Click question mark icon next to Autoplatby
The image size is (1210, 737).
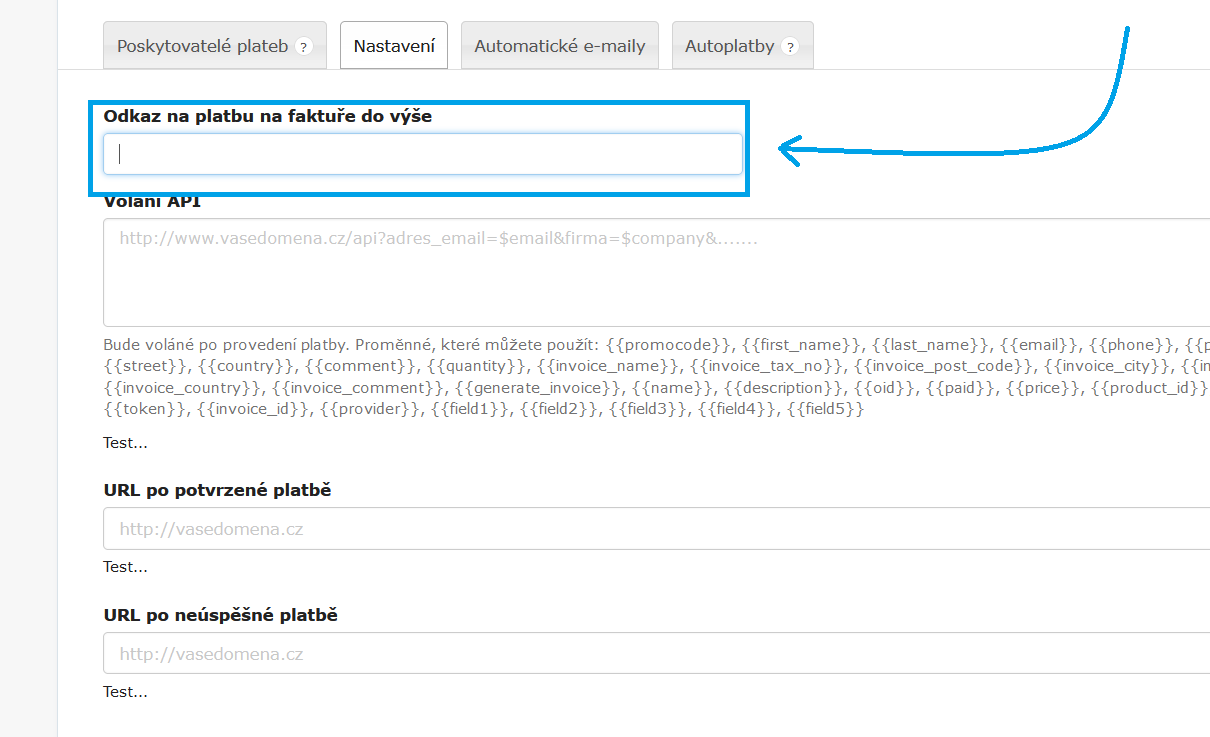[790, 47]
